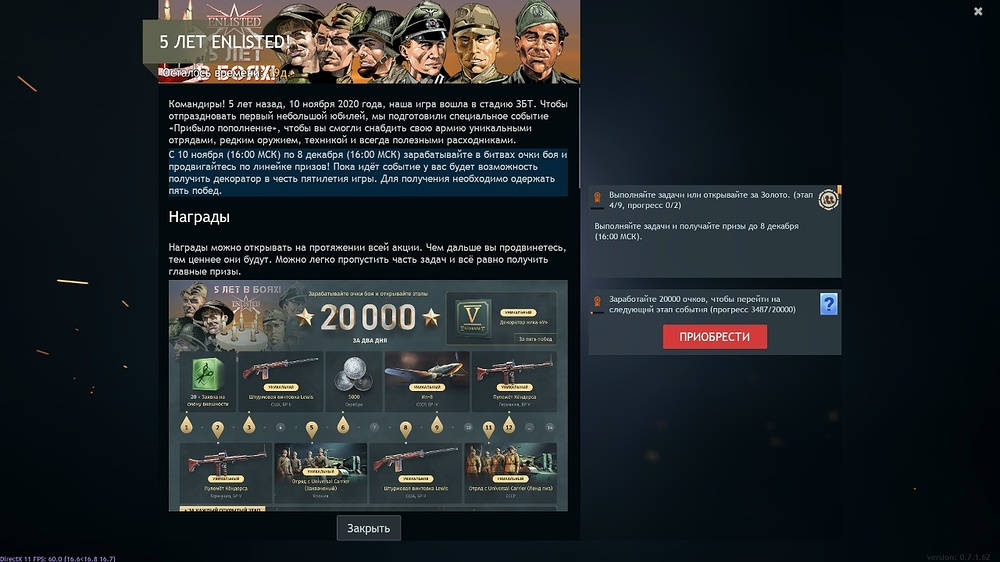Click the Il-8 aircraft reward image

click(427, 373)
